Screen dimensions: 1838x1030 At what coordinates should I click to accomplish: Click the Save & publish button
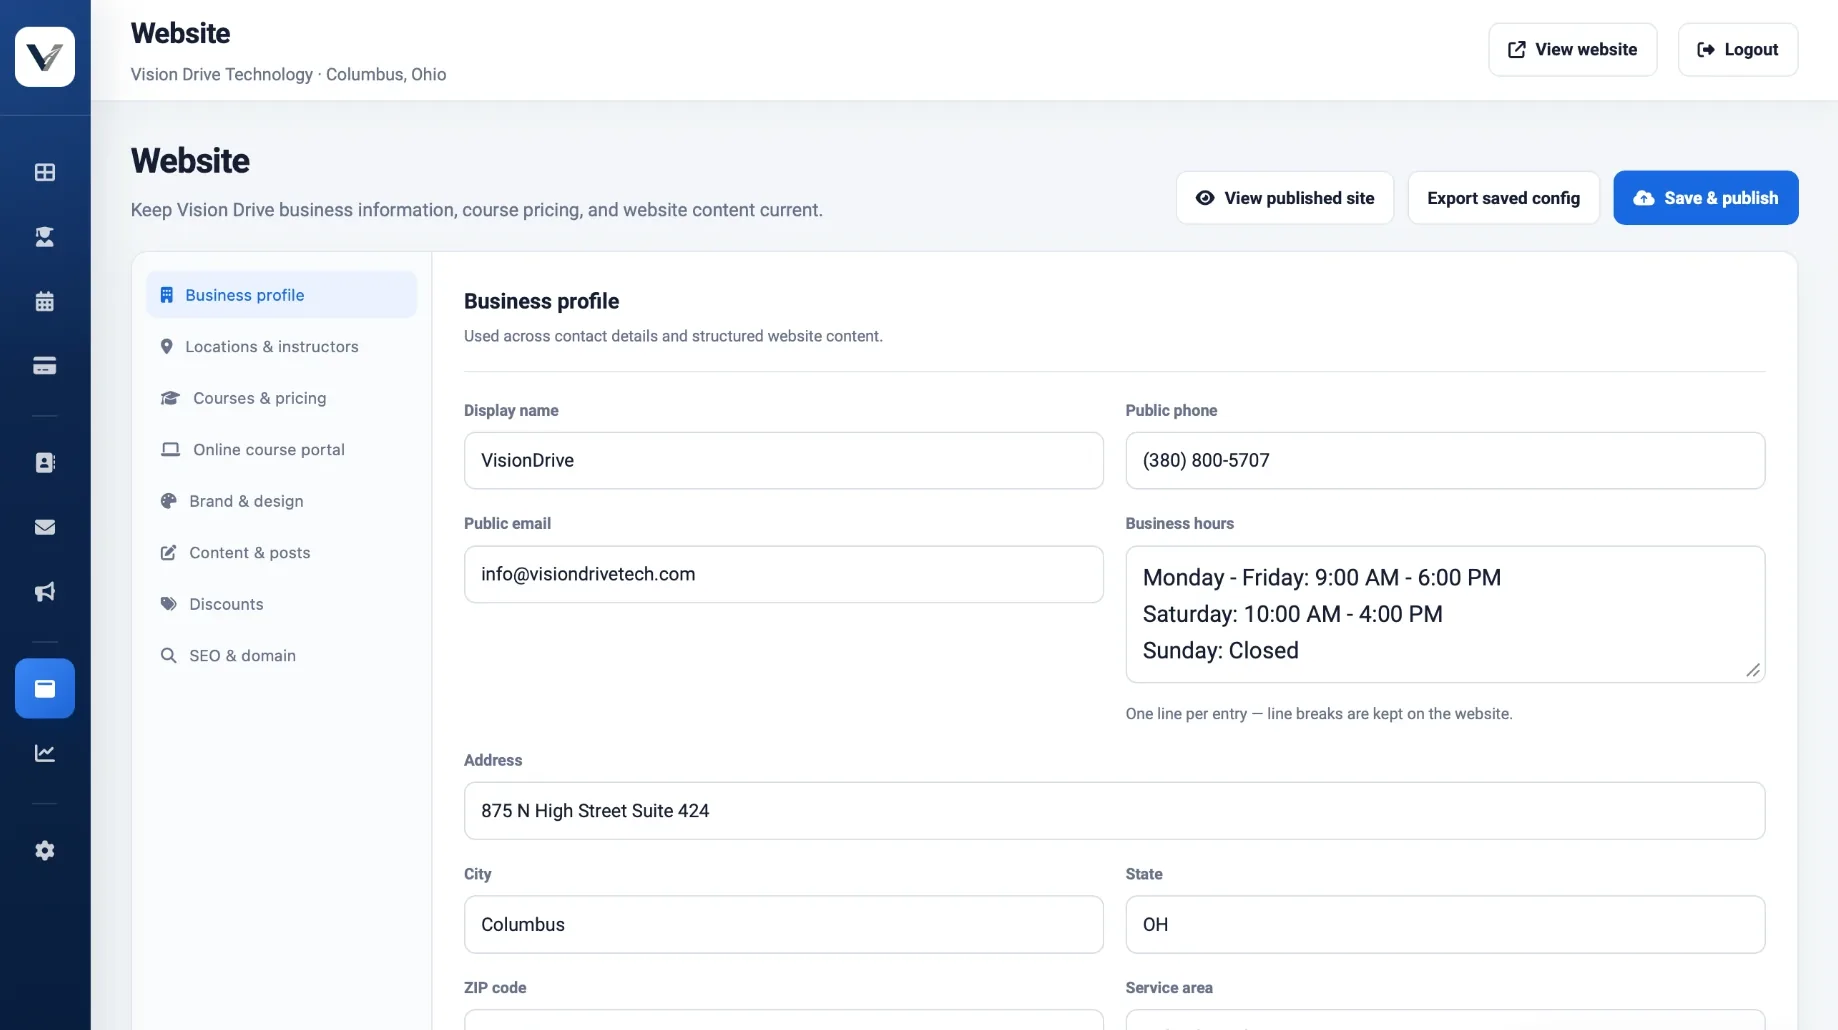[1705, 198]
